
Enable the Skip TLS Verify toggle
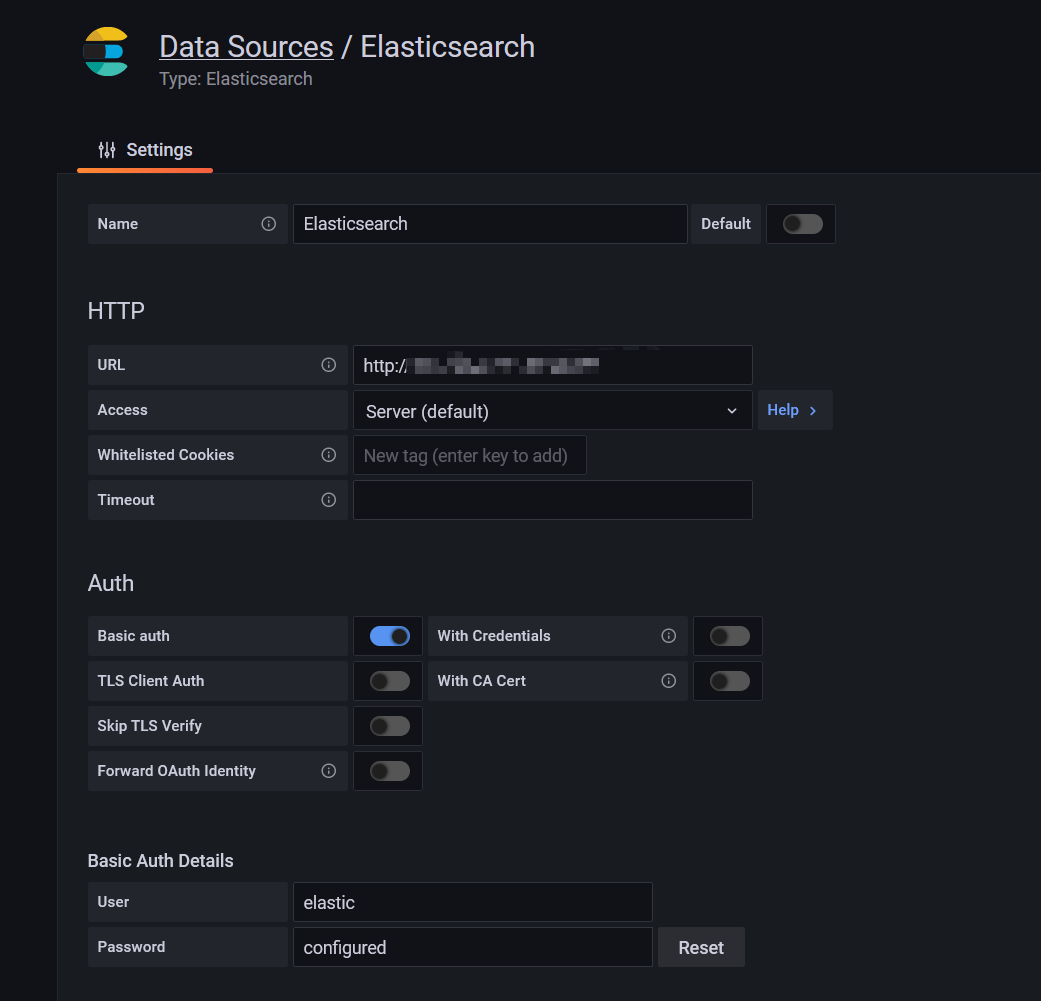389,726
